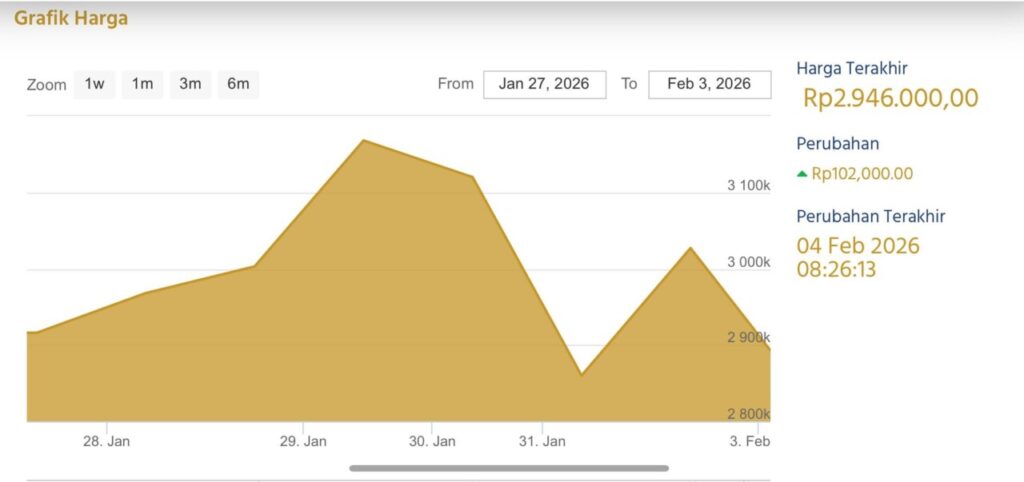
Task: Select the "29. Jan" date label
Action: point(302,441)
